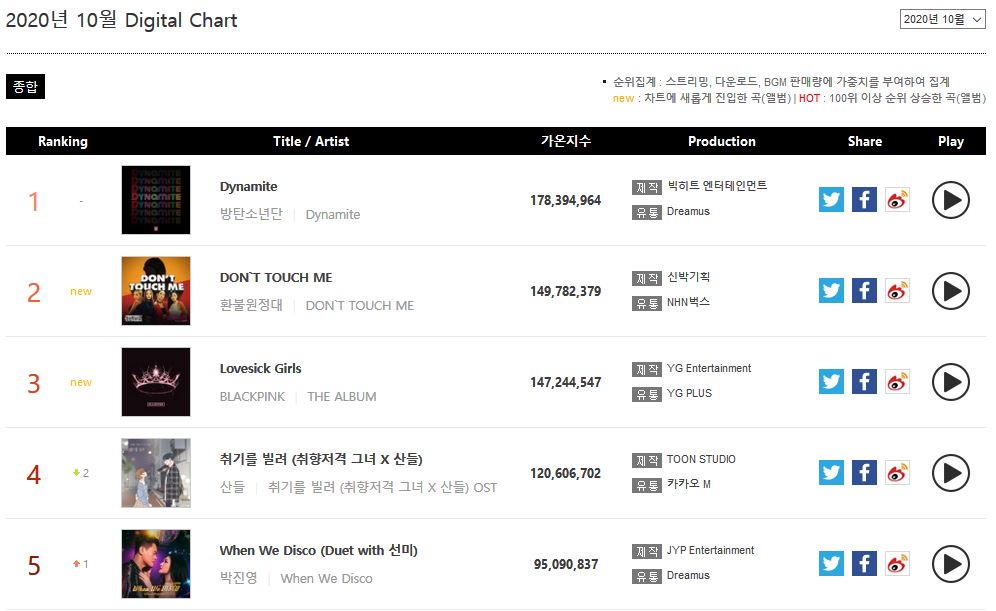
Task: Play Lovesick Girls by BLACKPINK
Action: (950, 382)
